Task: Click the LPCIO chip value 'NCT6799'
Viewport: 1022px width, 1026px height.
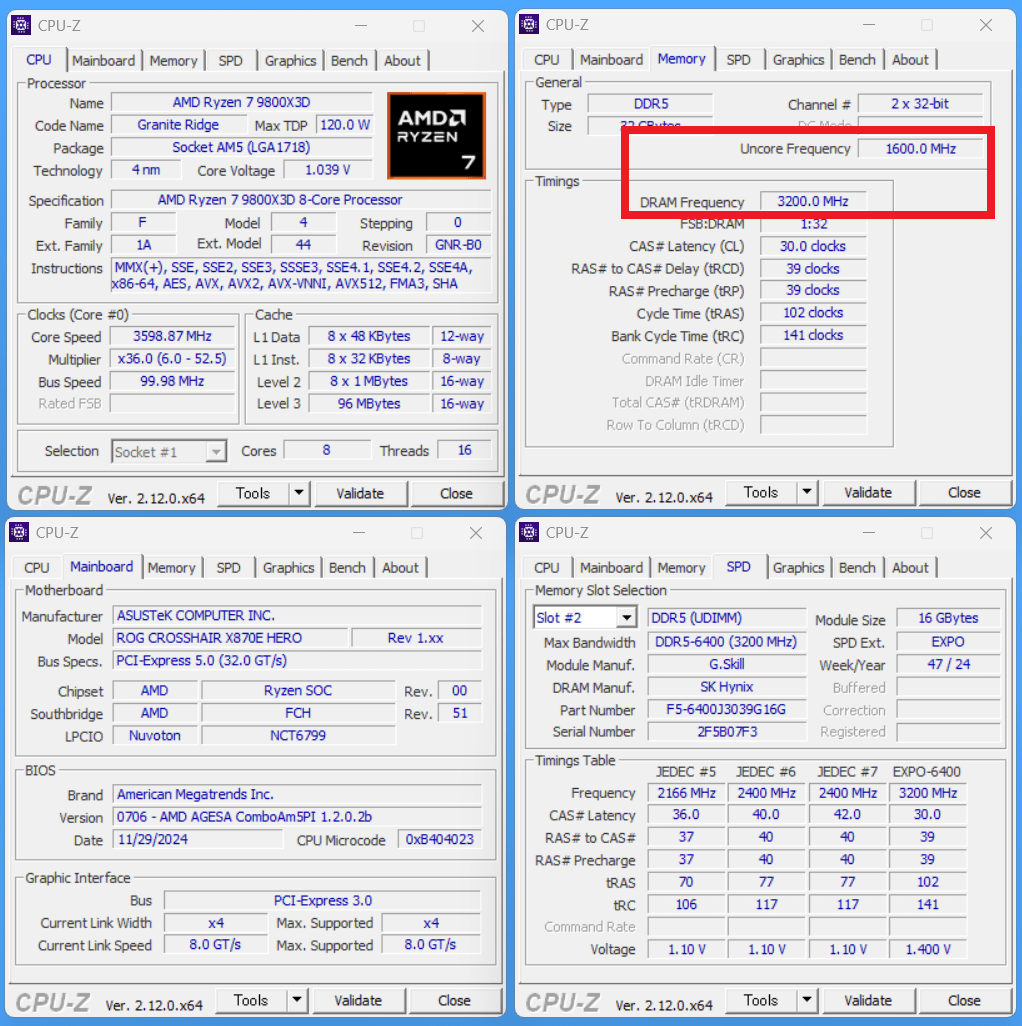Action: [x=298, y=735]
